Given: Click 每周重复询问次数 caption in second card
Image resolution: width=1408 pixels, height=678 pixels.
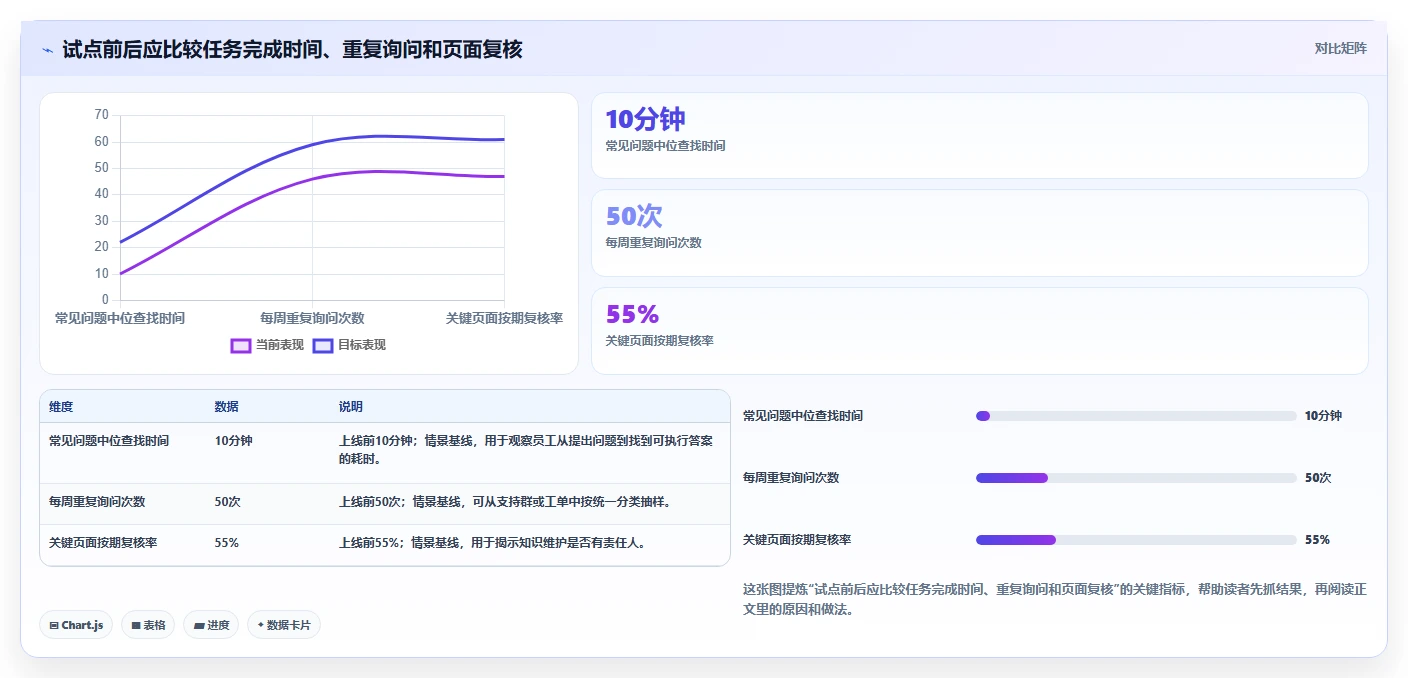Looking at the screenshot, I should coord(653,243).
